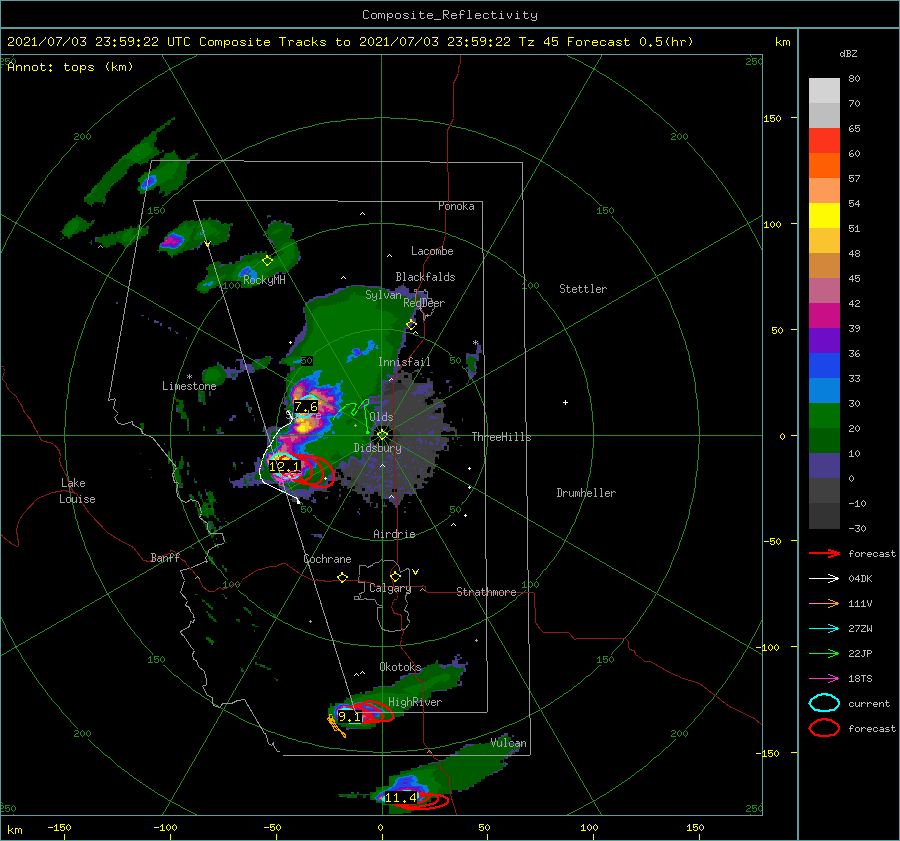Image resolution: width=900 pixels, height=841 pixels.
Task: Click the red forecast arrow in legend
Action: click(x=824, y=553)
